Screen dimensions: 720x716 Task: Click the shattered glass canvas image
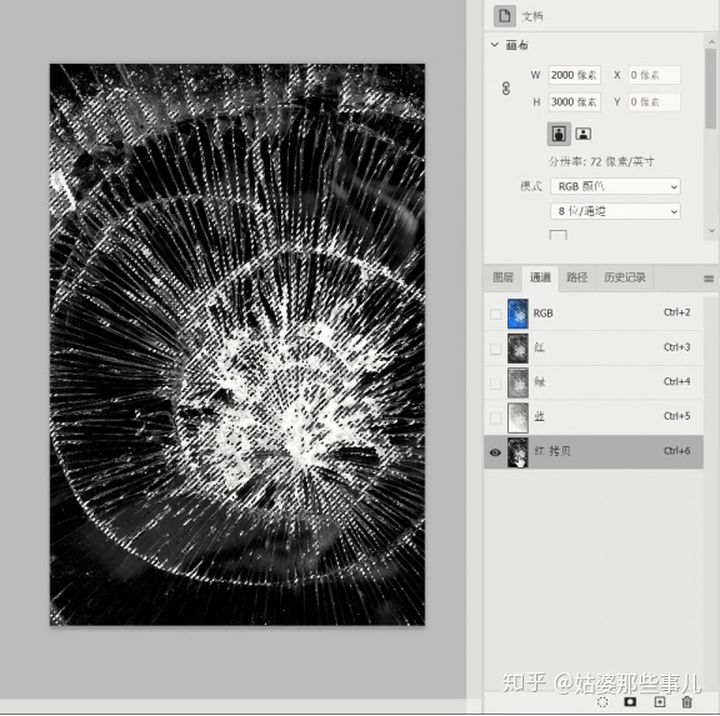coord(237,344)
